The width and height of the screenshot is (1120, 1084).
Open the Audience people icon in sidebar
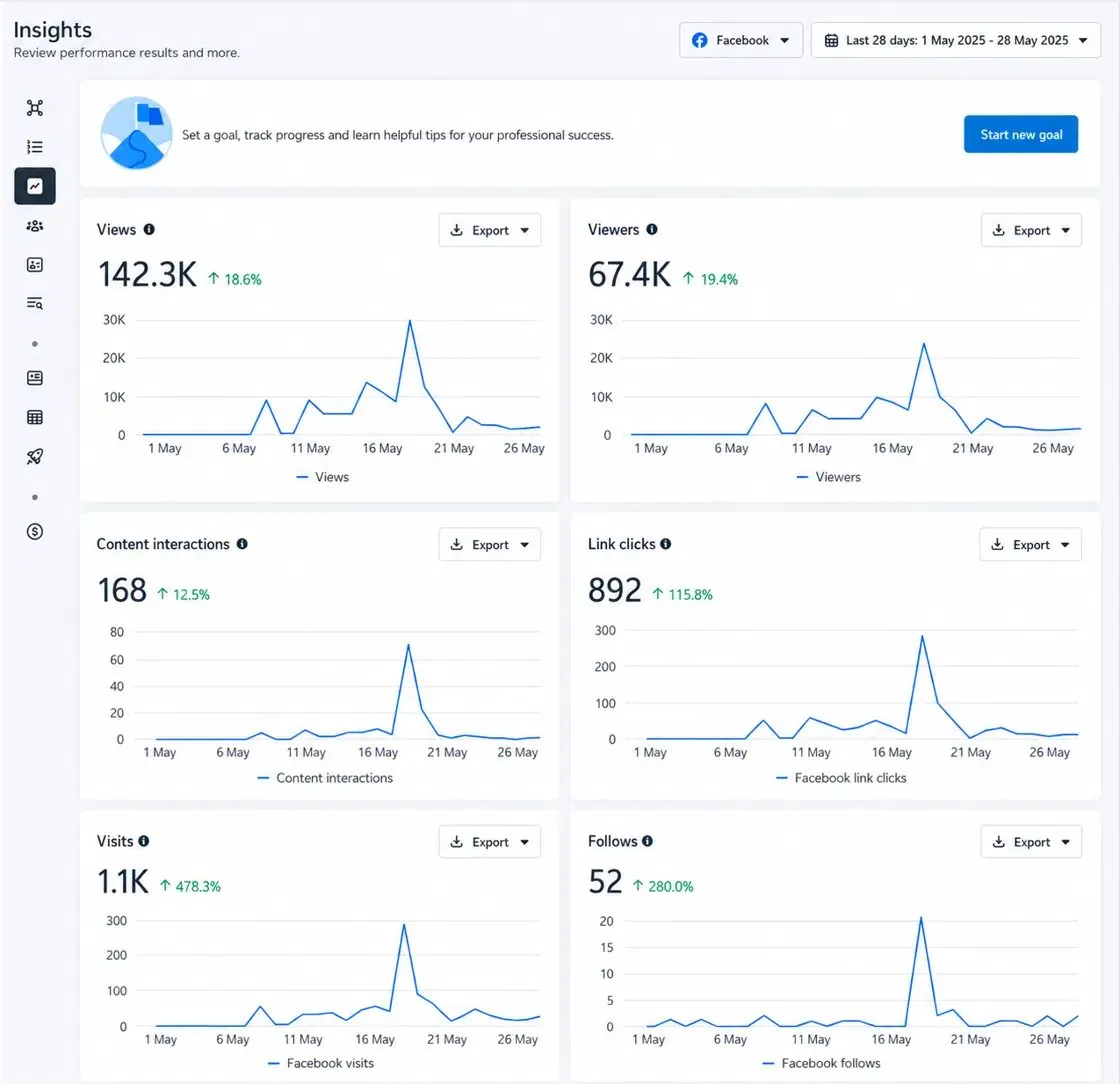coord(34,226)
